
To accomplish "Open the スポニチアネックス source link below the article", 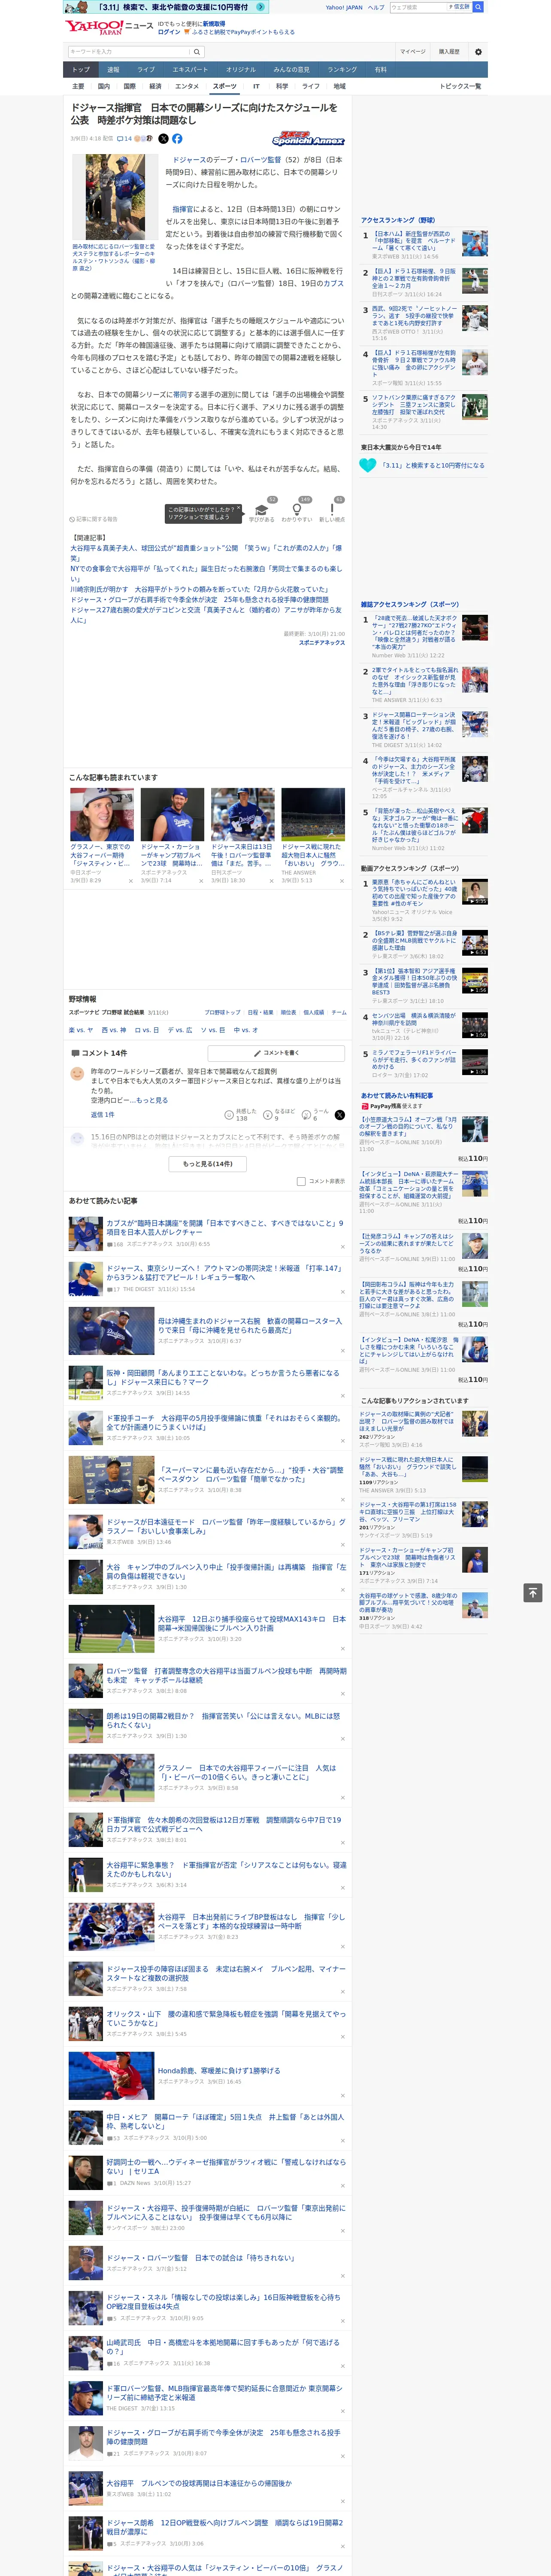I will pyautogui.click(x=321, y=643).
